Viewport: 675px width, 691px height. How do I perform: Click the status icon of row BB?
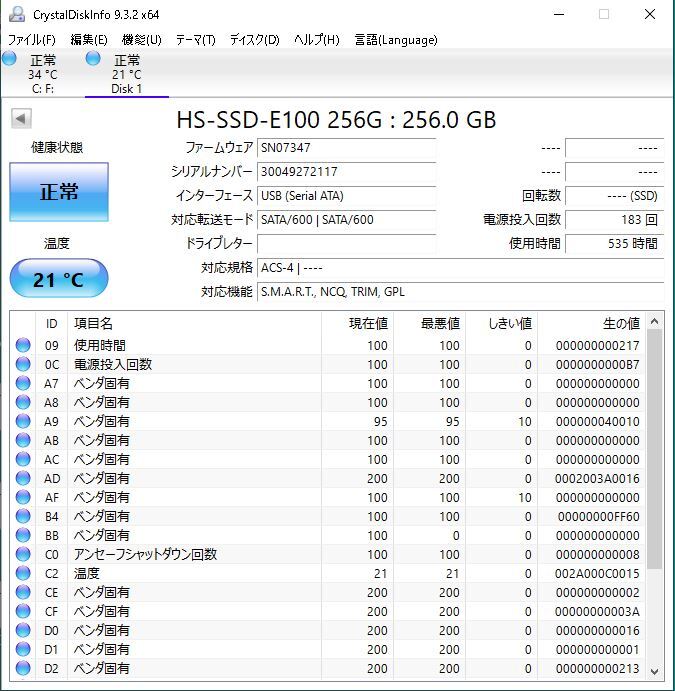coord(23,535)
